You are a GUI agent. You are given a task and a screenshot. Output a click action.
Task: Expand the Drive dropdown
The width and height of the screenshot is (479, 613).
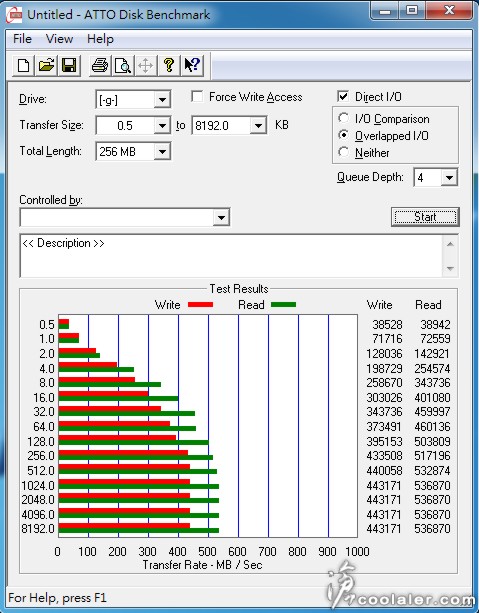coord(162,100)
